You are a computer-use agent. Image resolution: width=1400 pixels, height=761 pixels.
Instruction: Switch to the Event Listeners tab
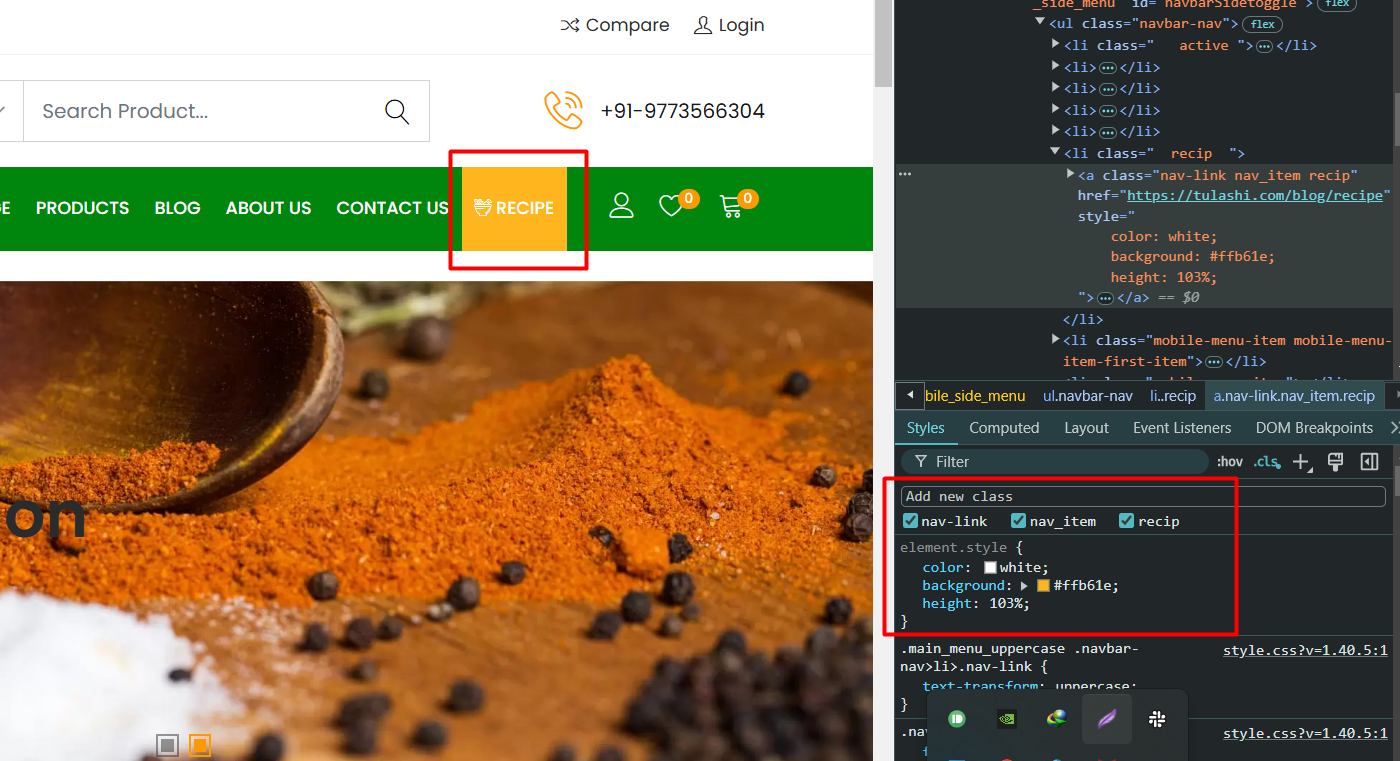point(1182,428)
